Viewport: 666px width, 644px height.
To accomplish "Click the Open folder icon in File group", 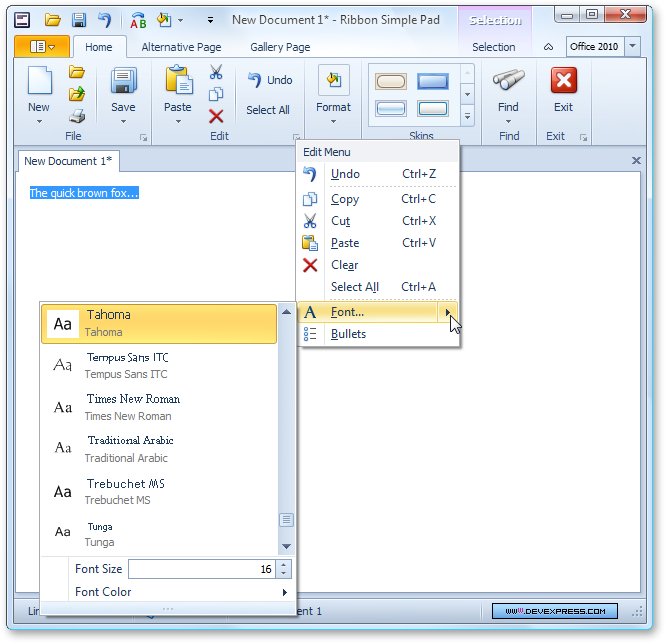I will [x=77, y=72].
